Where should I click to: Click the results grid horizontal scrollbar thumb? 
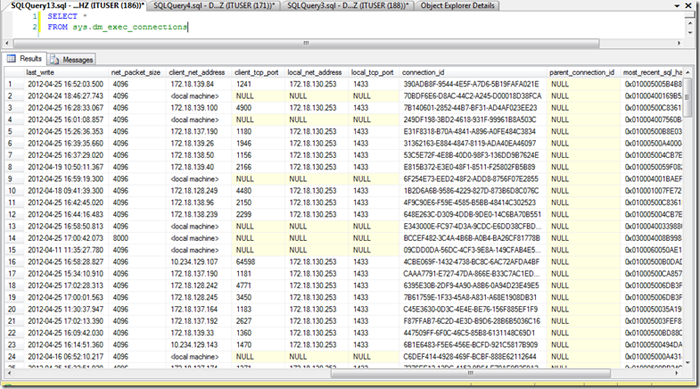tap(470, 373)
